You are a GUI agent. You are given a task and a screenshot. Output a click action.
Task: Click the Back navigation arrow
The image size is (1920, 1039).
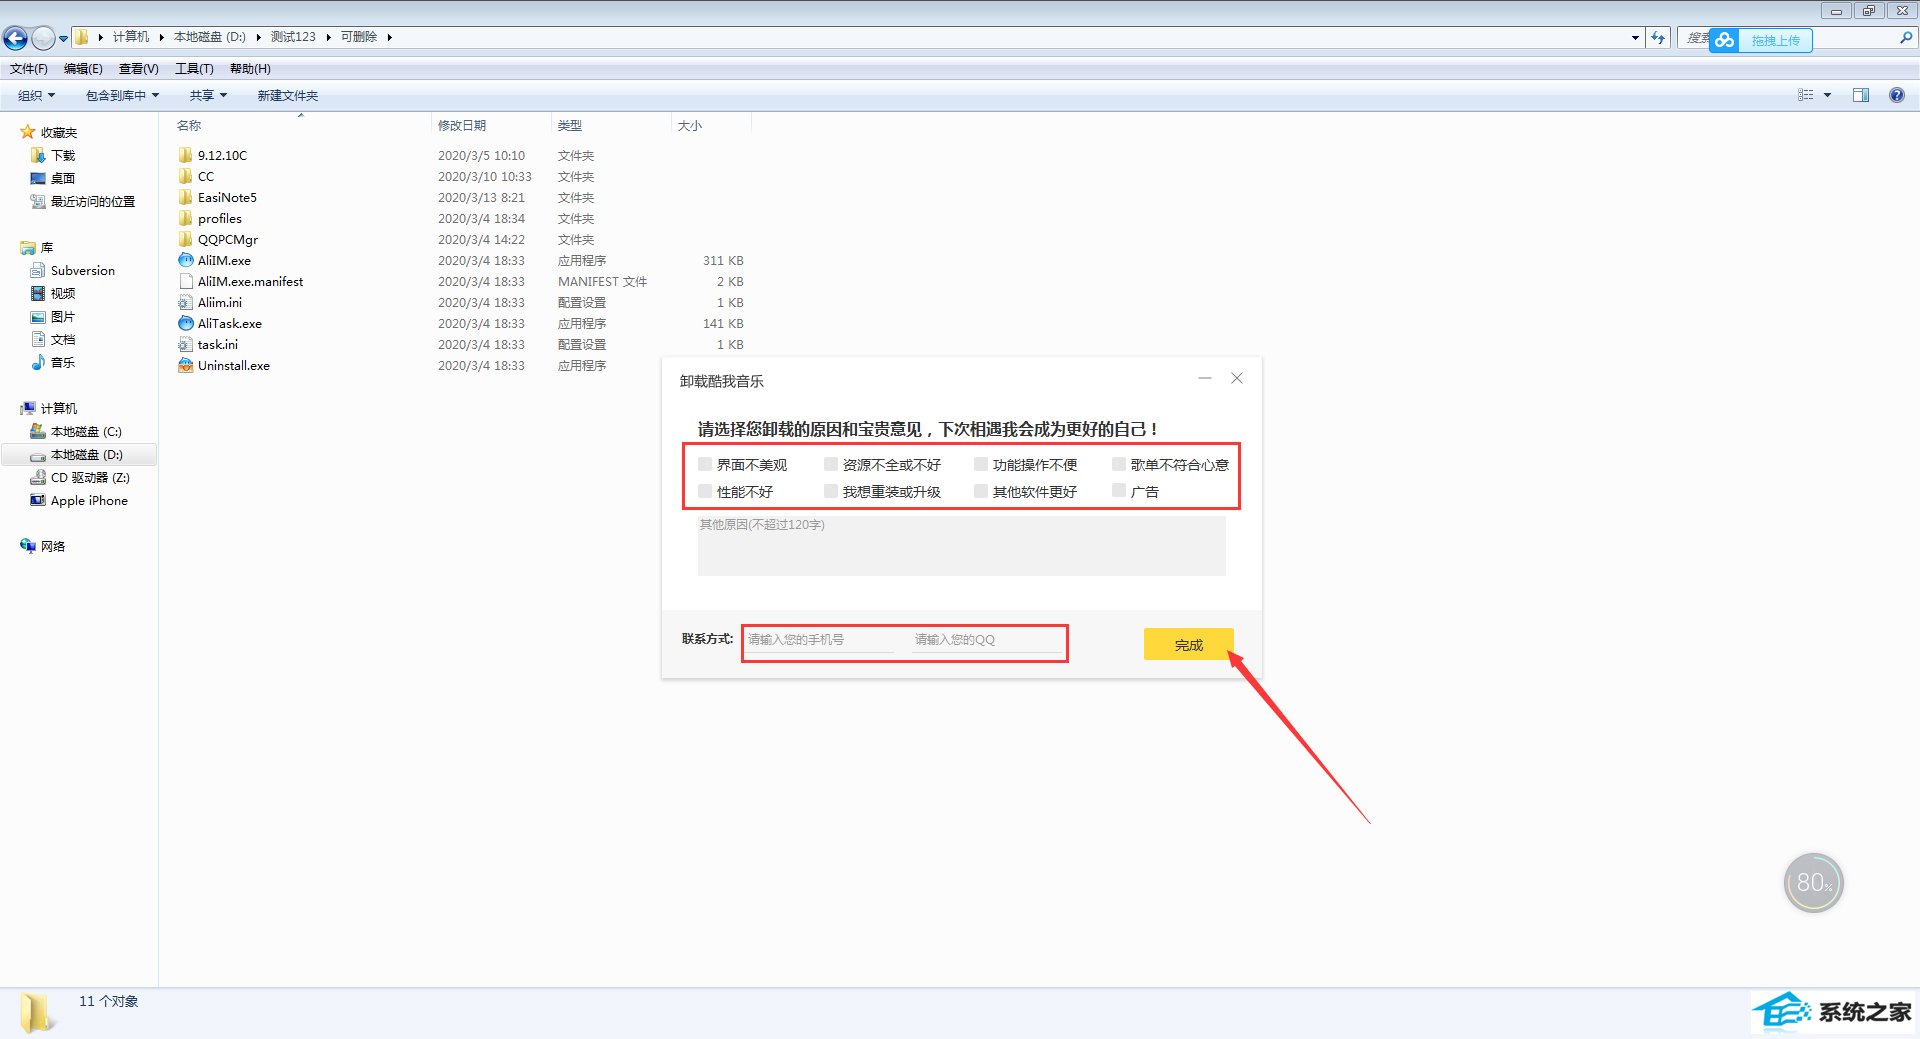pos(15,38)
